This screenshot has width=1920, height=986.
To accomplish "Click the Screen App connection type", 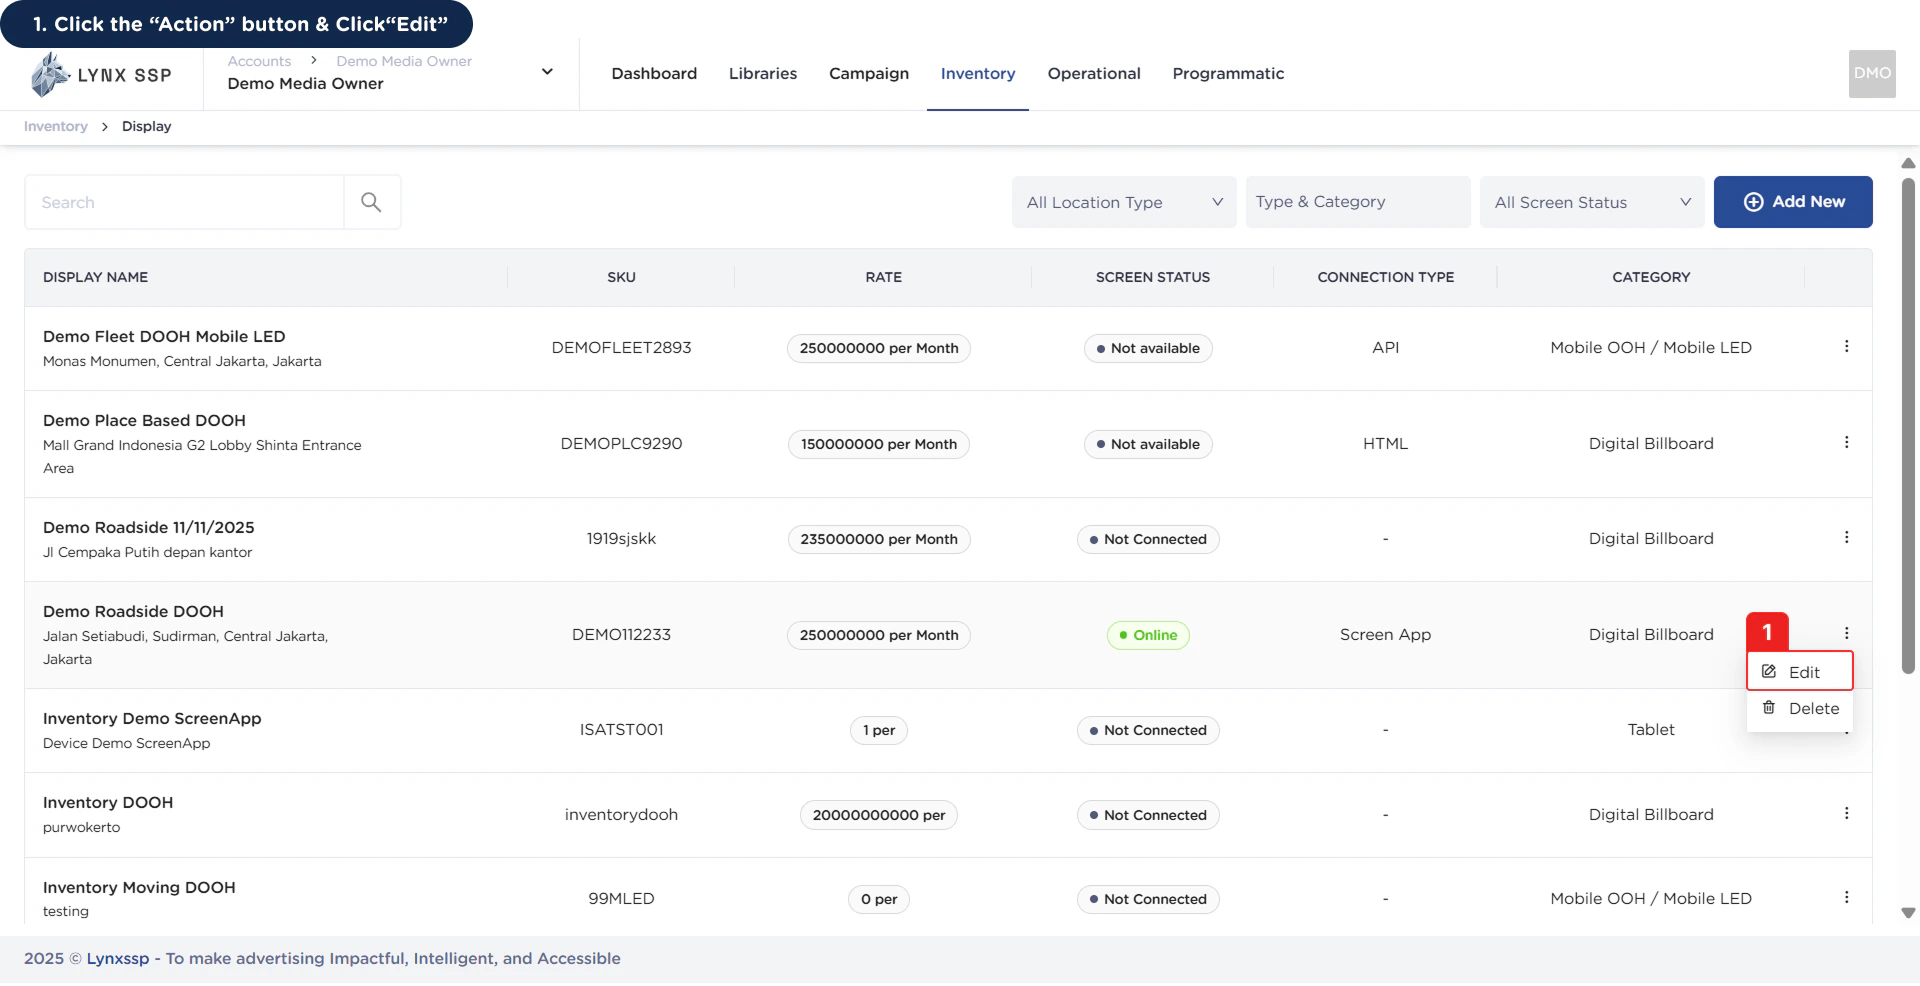I will coord(1385,635).
